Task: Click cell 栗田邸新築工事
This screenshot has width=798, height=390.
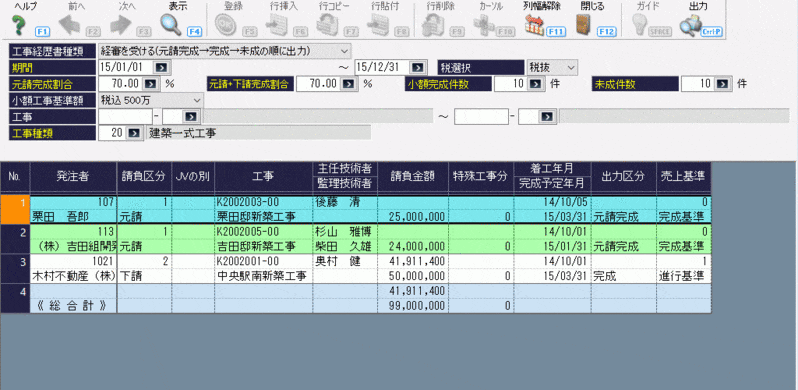Action: (263, 217)
